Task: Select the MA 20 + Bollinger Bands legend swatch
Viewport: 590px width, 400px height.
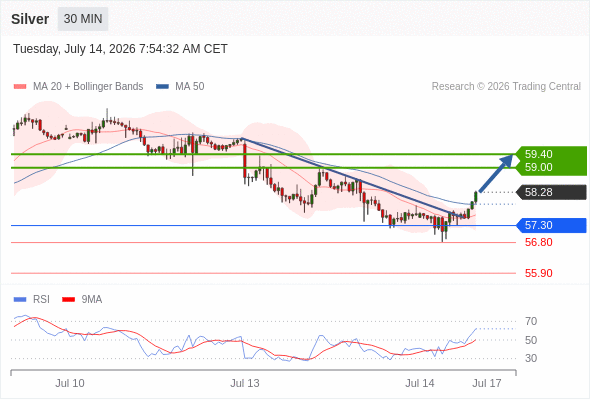Action: coord(20,87)
